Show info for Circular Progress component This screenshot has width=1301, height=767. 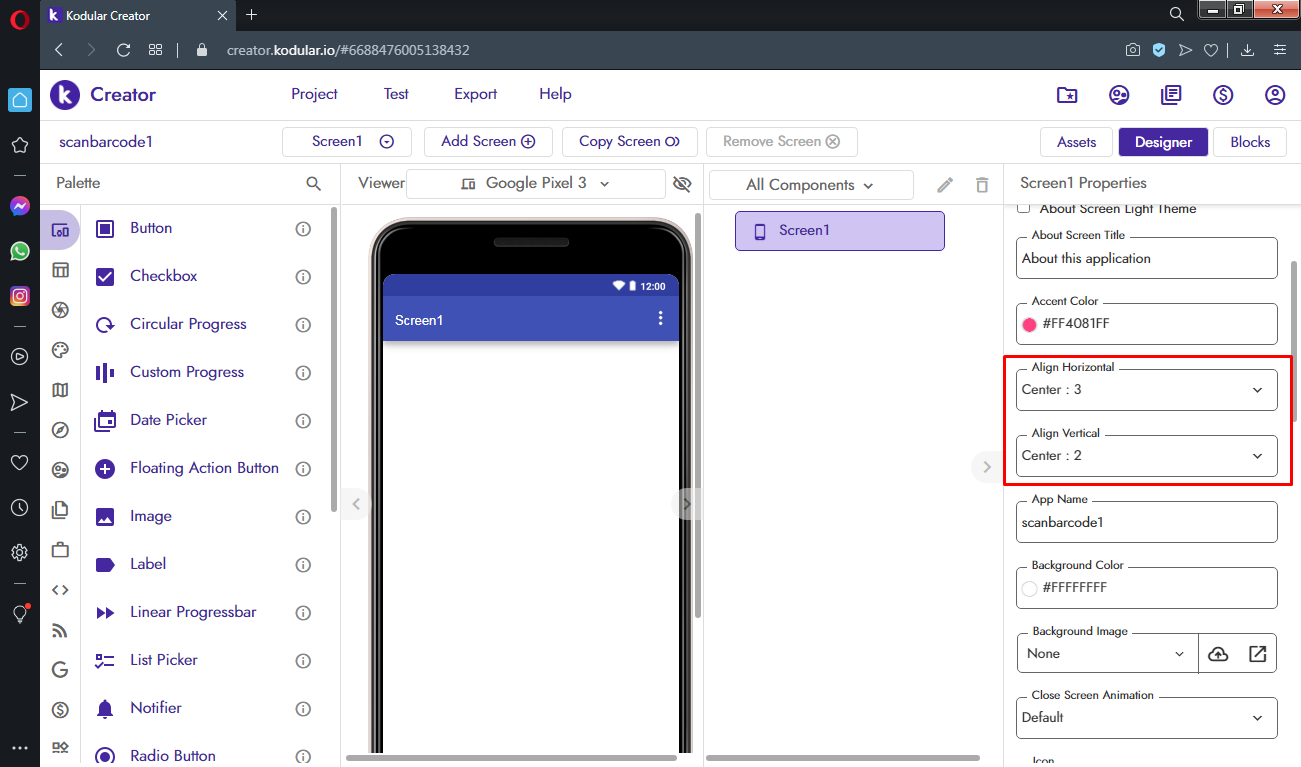click(303, 325)
